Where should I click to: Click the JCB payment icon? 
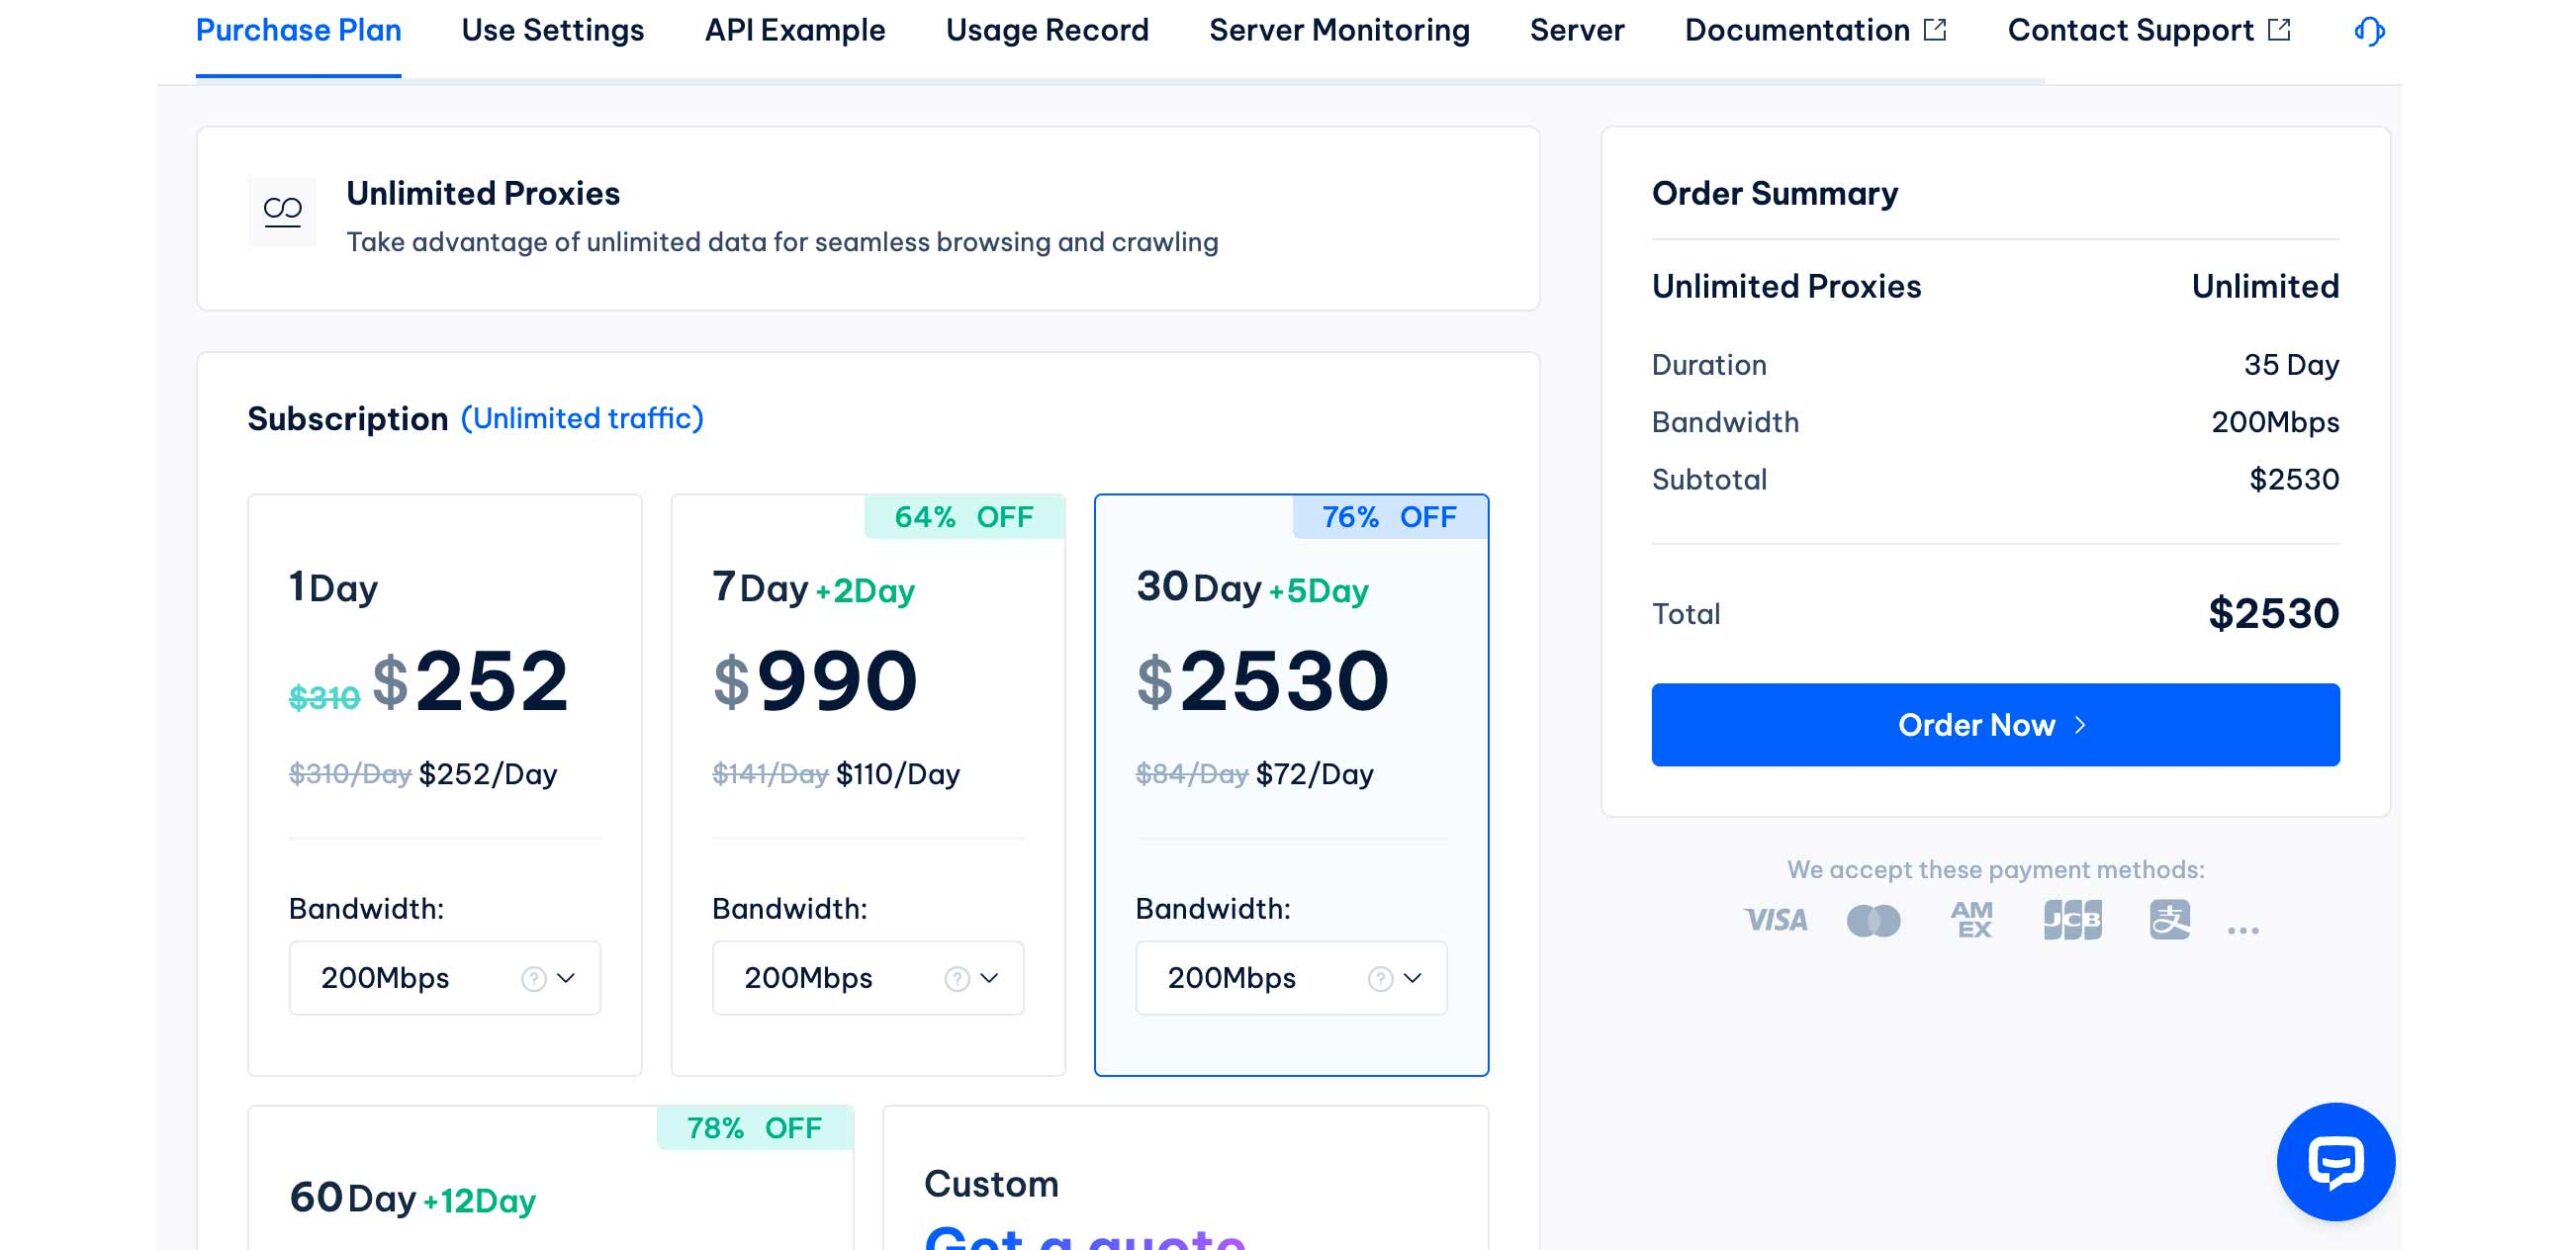(2072, 919)
